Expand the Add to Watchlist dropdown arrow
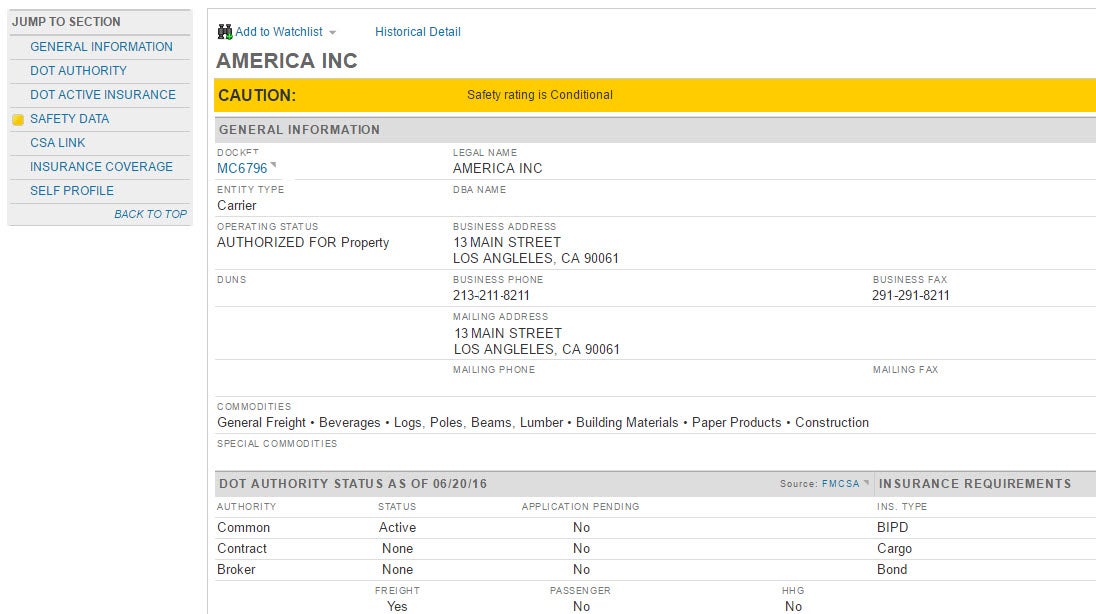Image resolution: width=1096 pixels, height=614 pixels. coord(332,33)
